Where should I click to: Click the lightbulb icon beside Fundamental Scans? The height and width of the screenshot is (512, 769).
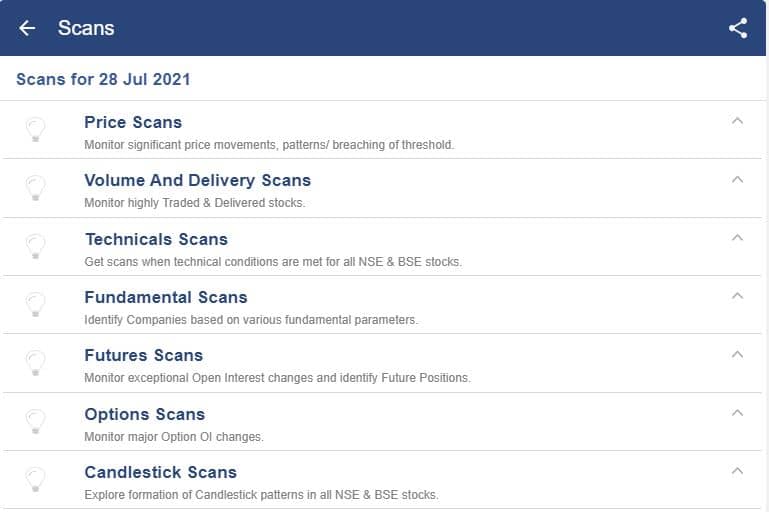(35, 305)
